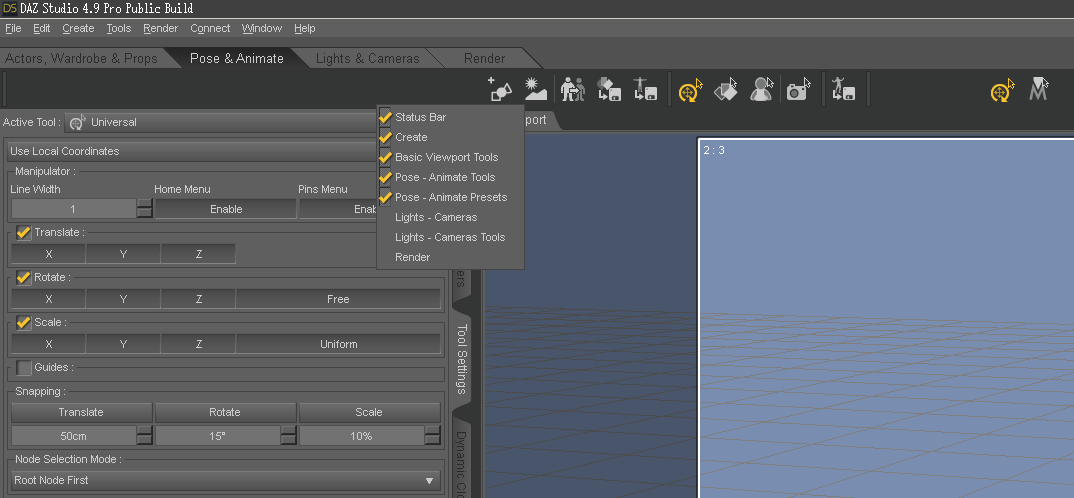This screenshot has height=498, width=1074.
Task: Select the camera tool icon in toolbar
Action: pos(798,90)
